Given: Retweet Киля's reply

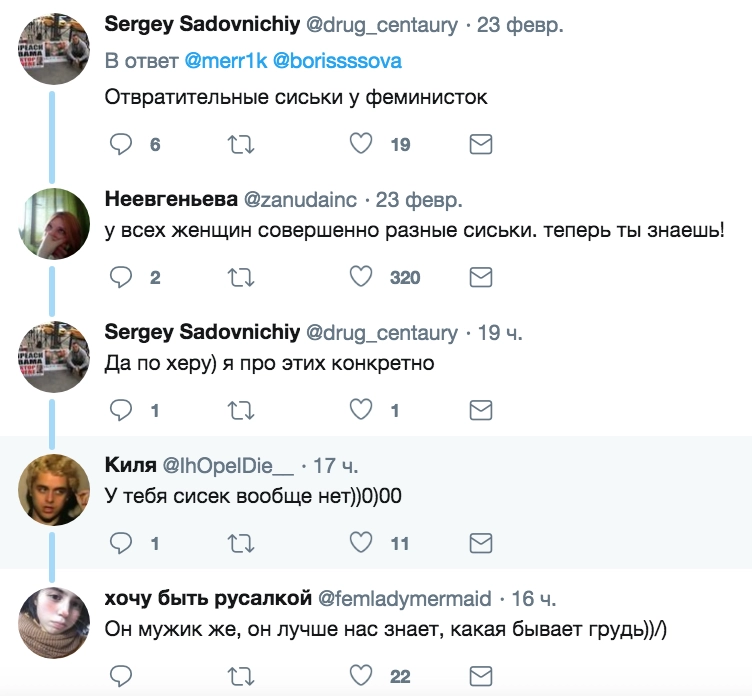Looking at the screenshot, I should [241, 543].
